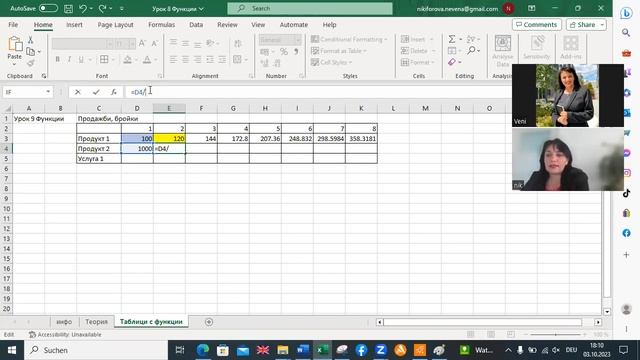Select cell containing Продукт 2
Screen dimensions: 640x360
click(x=99, y=149)
